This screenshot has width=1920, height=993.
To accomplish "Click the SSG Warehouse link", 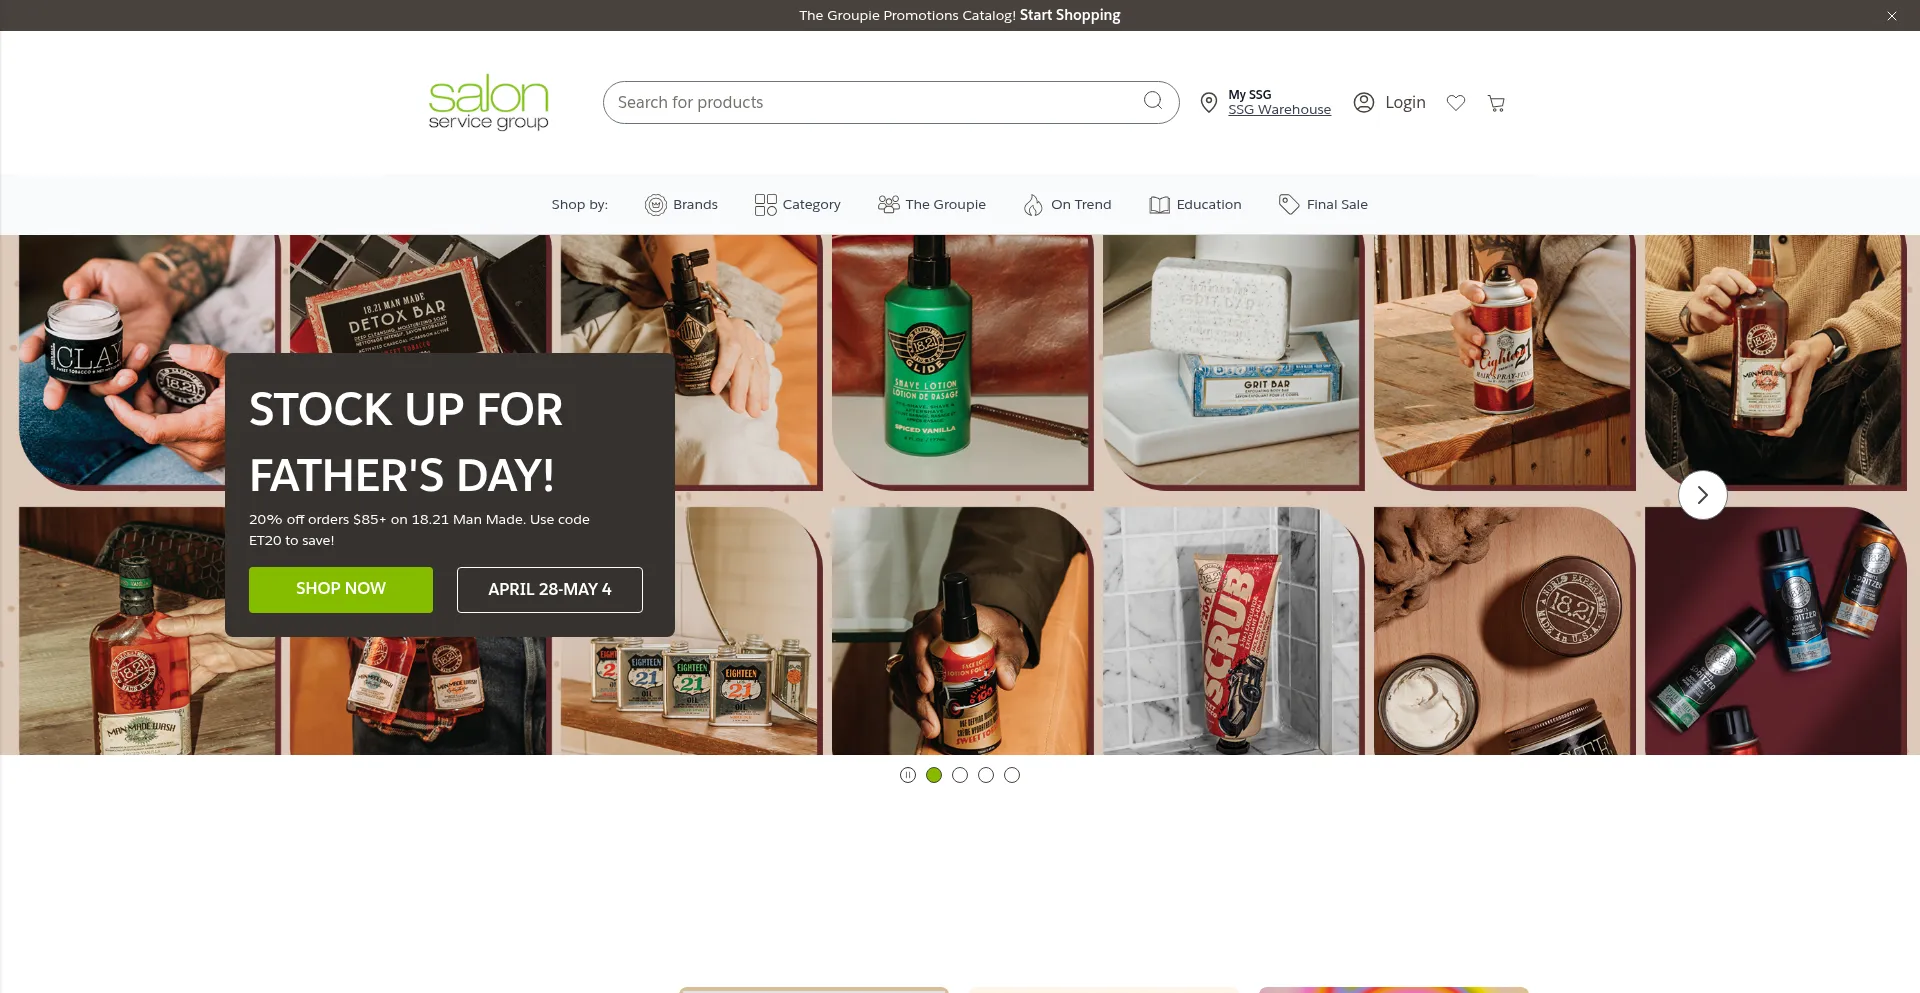I will point(1279,110).
